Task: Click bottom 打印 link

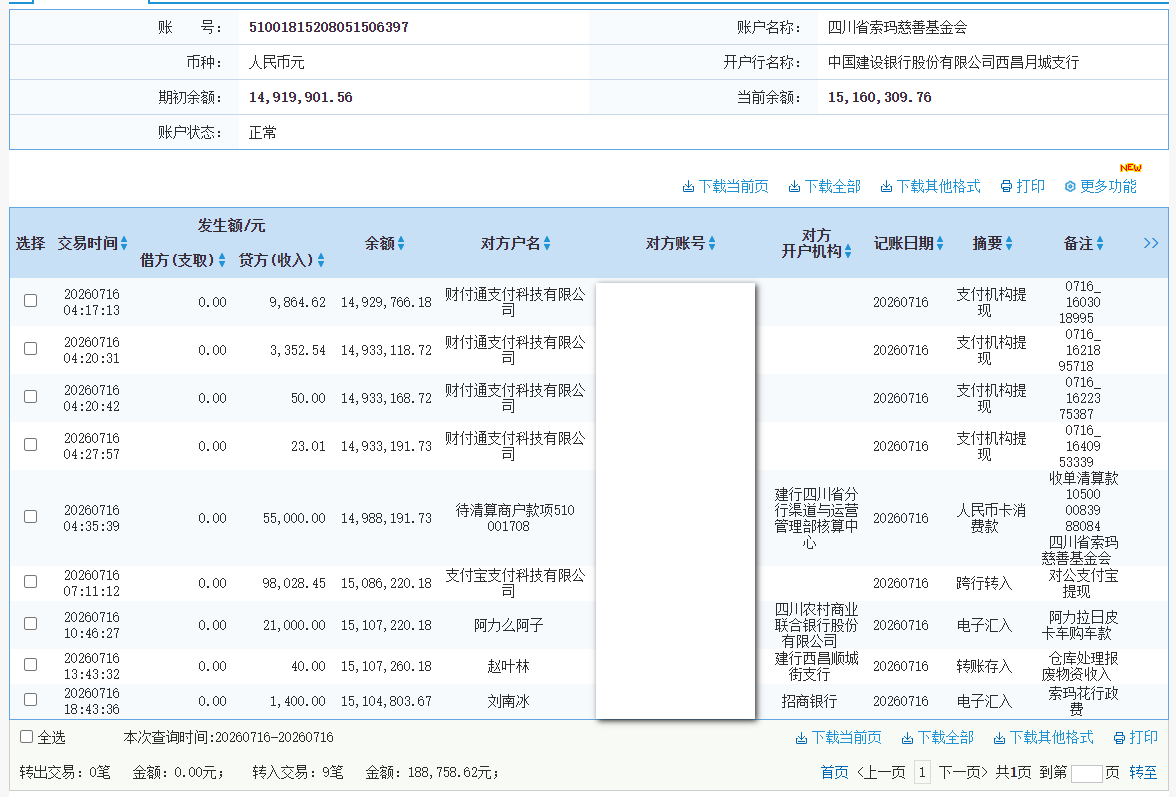Action: [x=1144, y=738]
